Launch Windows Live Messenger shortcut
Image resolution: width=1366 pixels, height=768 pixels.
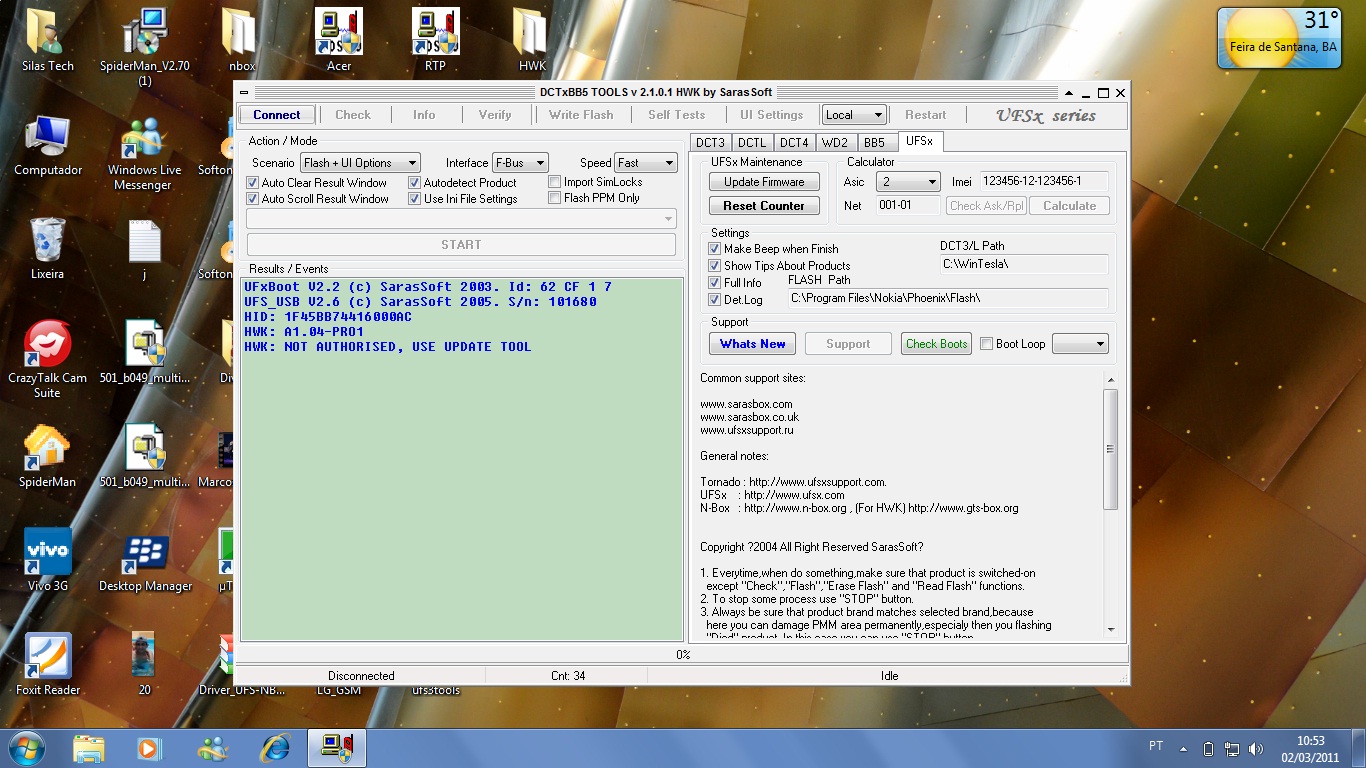(x=145, y=152)
